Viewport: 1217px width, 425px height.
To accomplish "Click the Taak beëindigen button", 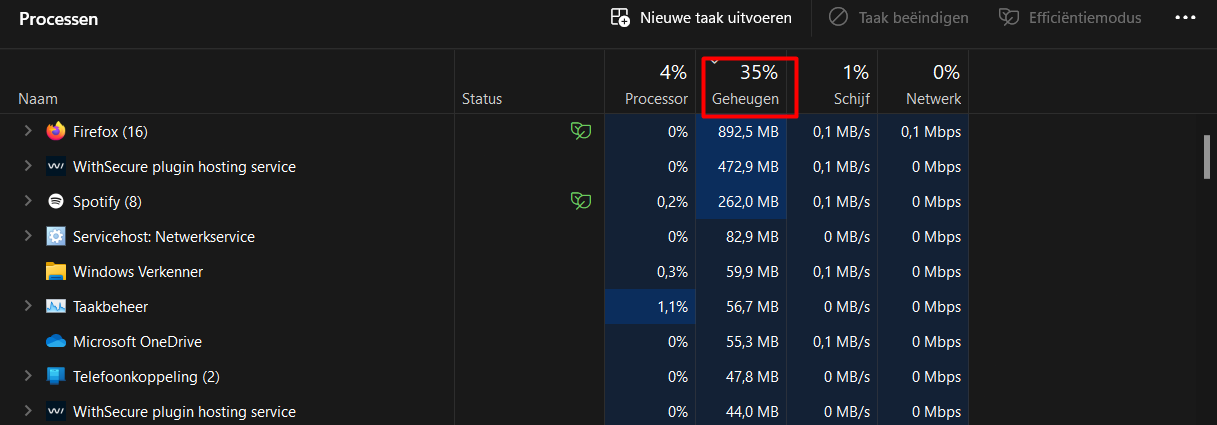I will (899, 18).
